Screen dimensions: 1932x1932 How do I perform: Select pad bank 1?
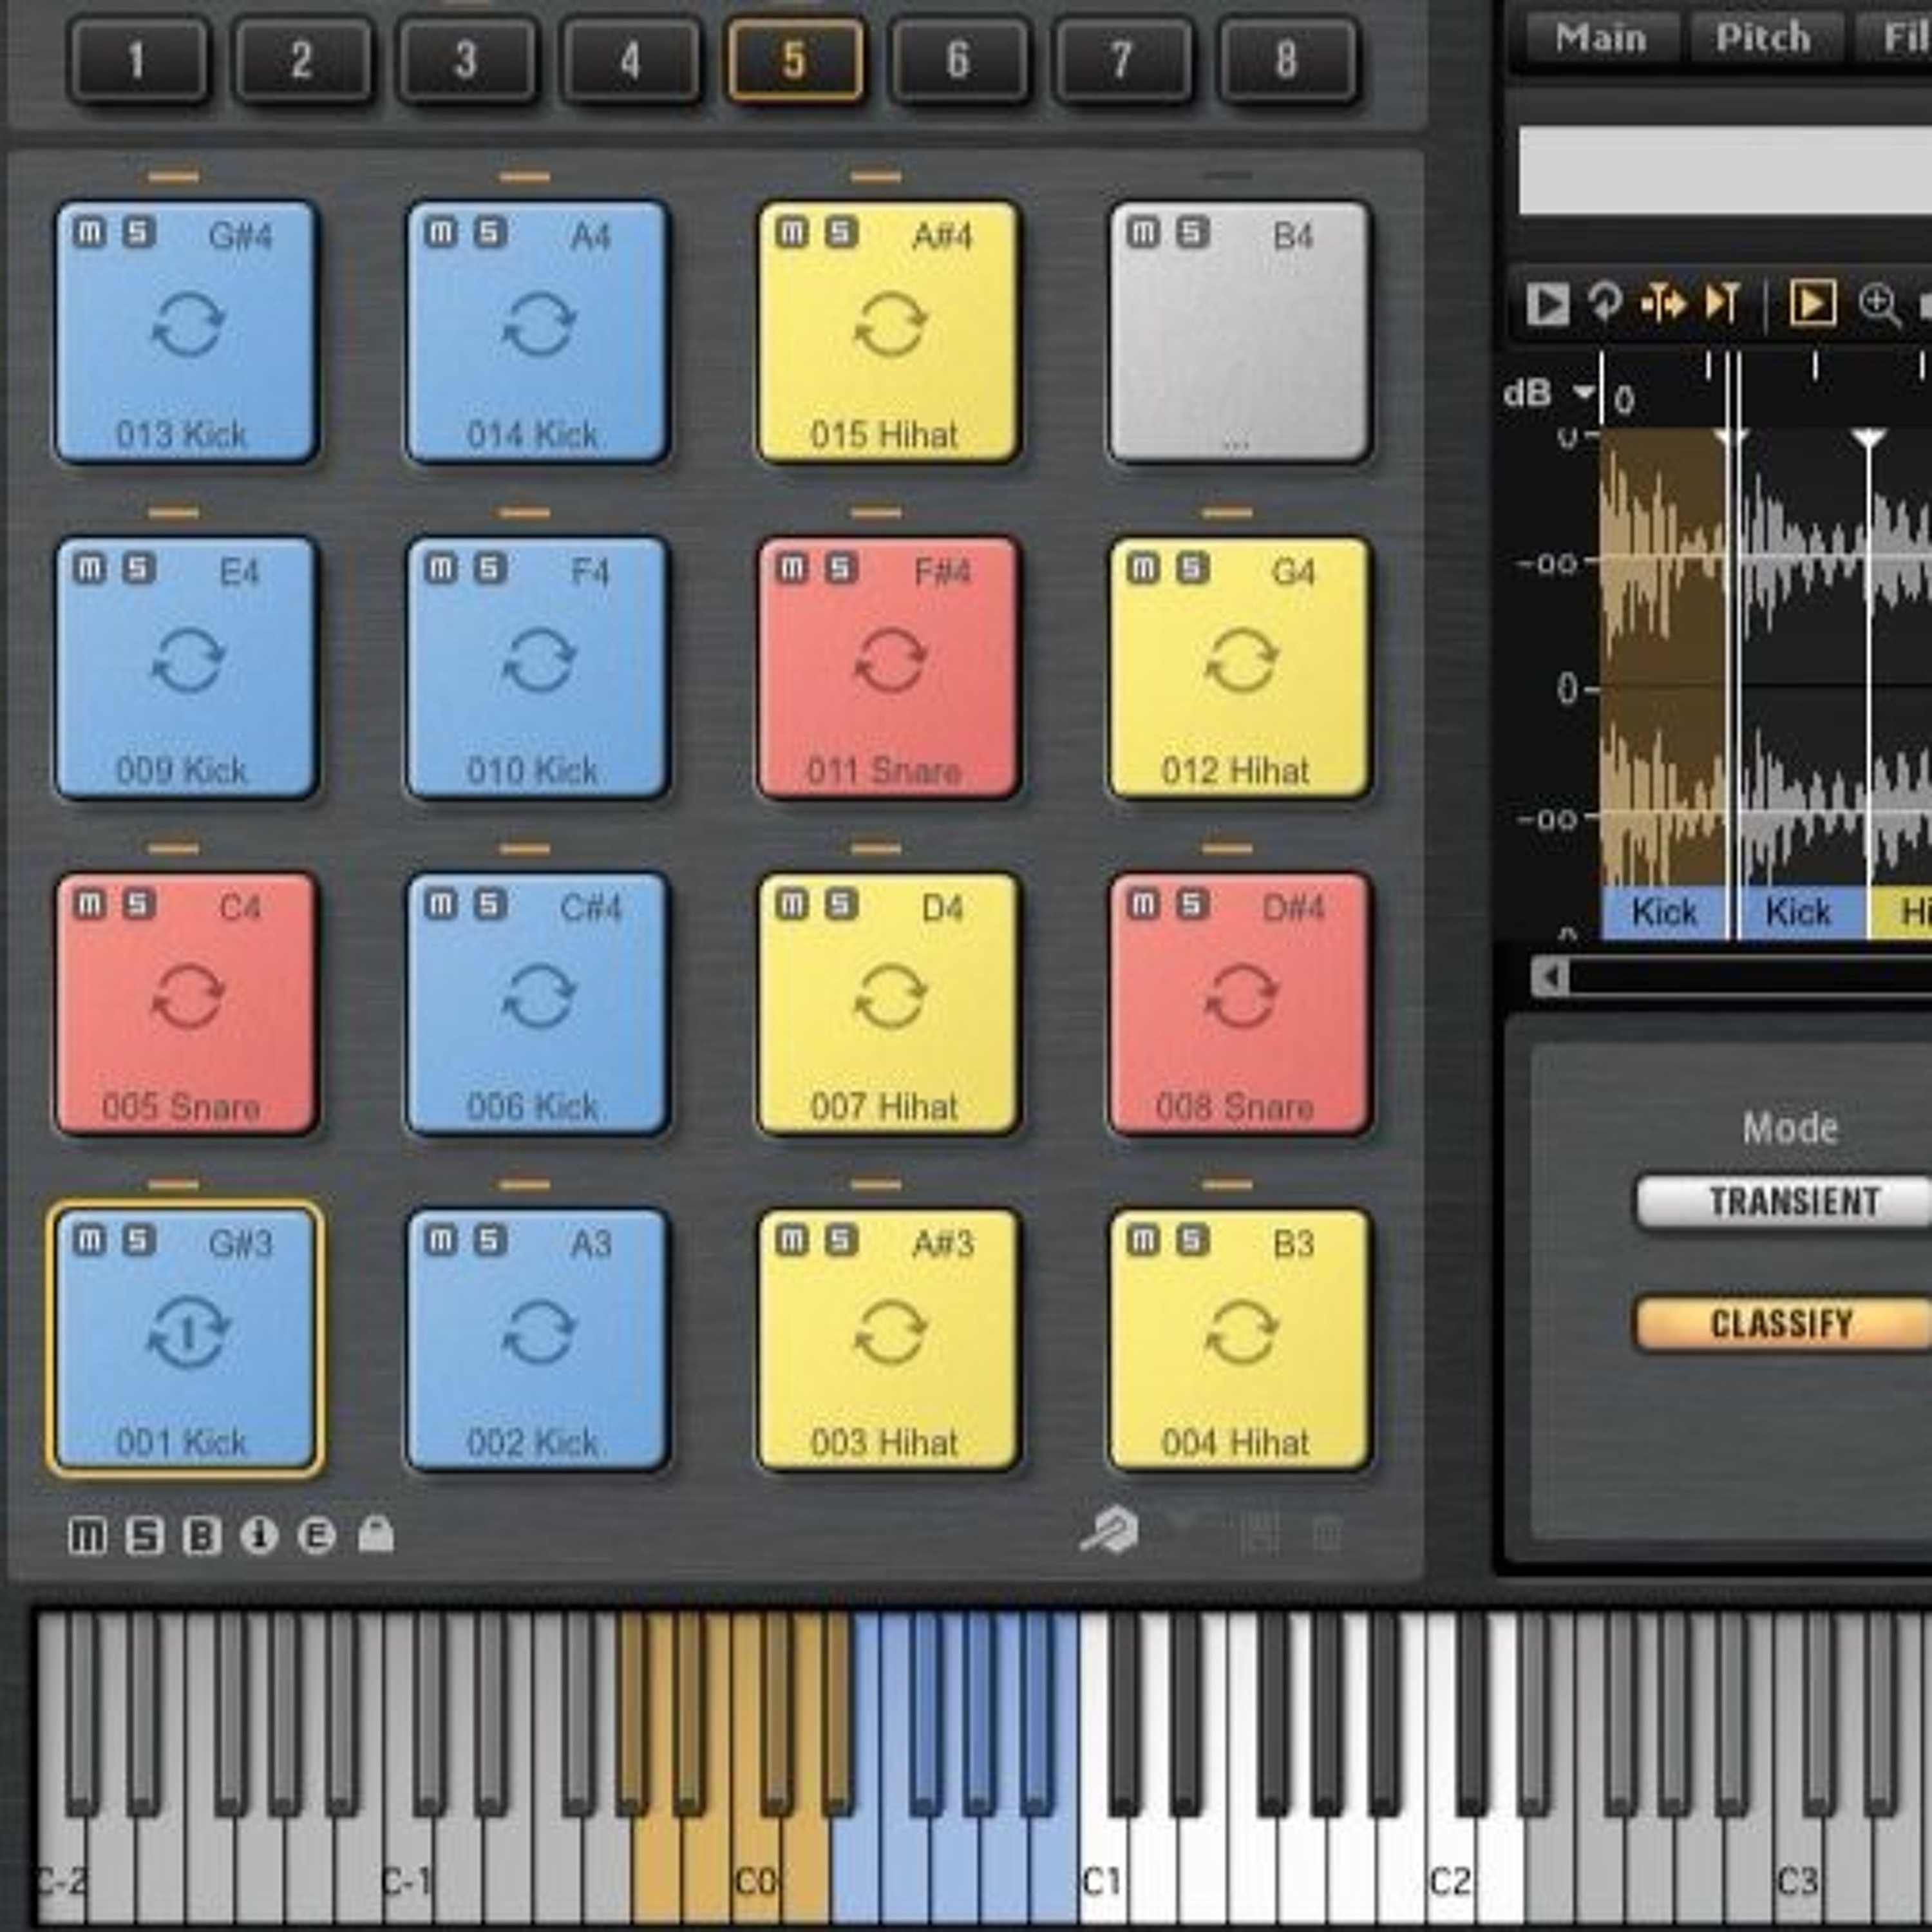pos(138,60)
